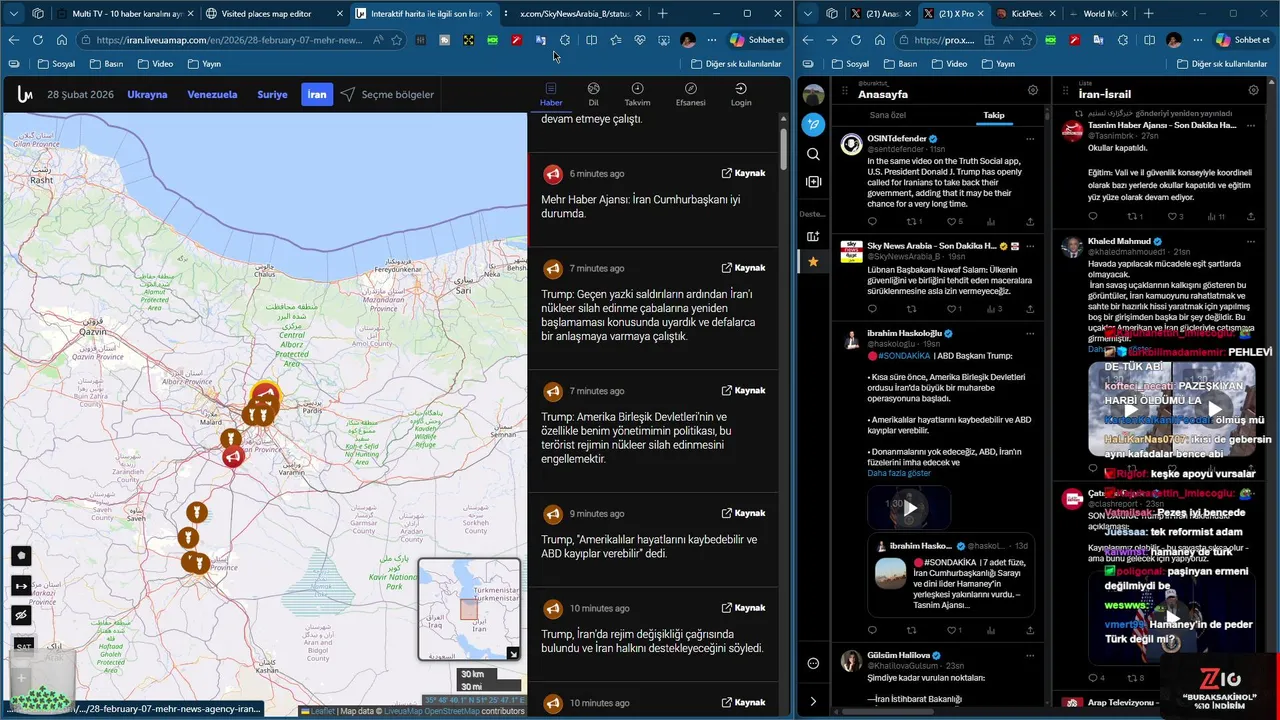Switch to the Venezuela region
This screenshot has width=1280, height=720.
click(x=212, y=94)
